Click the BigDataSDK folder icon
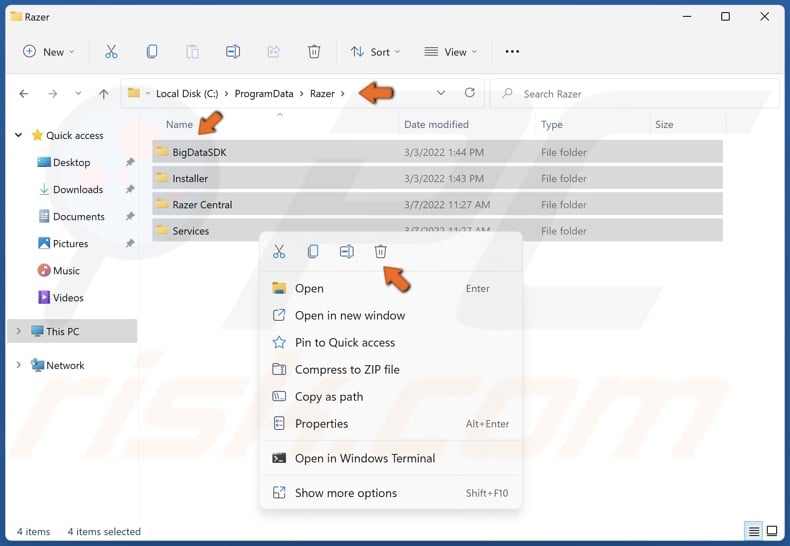 [162, 151]
